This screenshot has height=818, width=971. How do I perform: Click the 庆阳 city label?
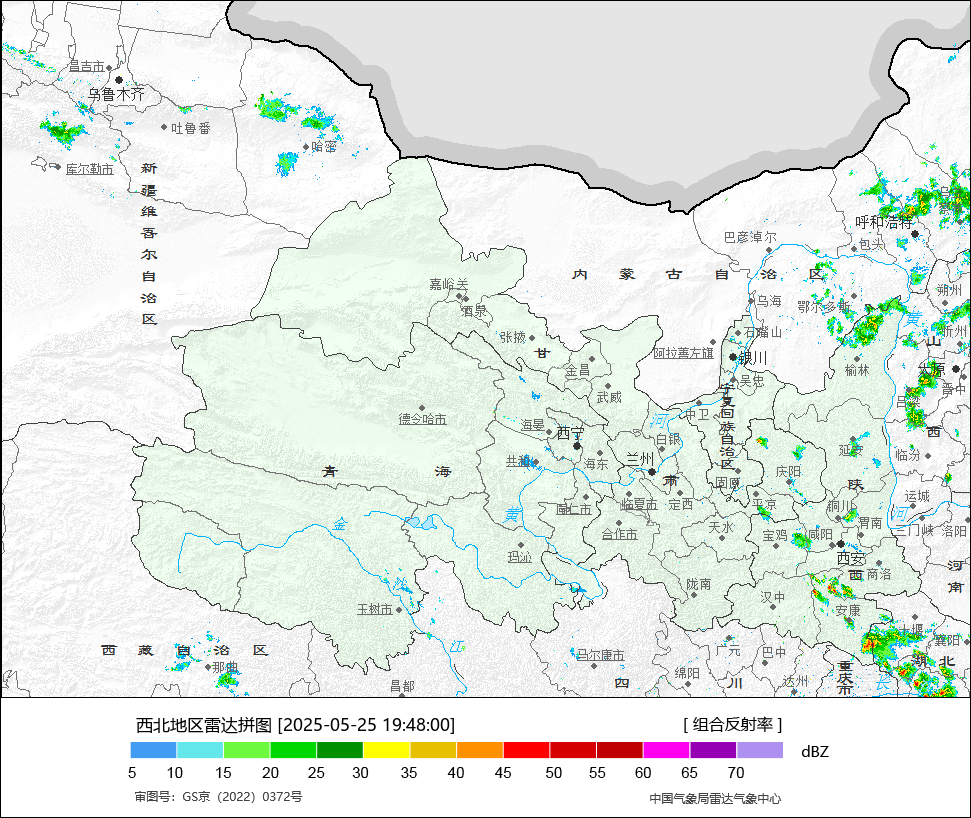pos(788,472)
